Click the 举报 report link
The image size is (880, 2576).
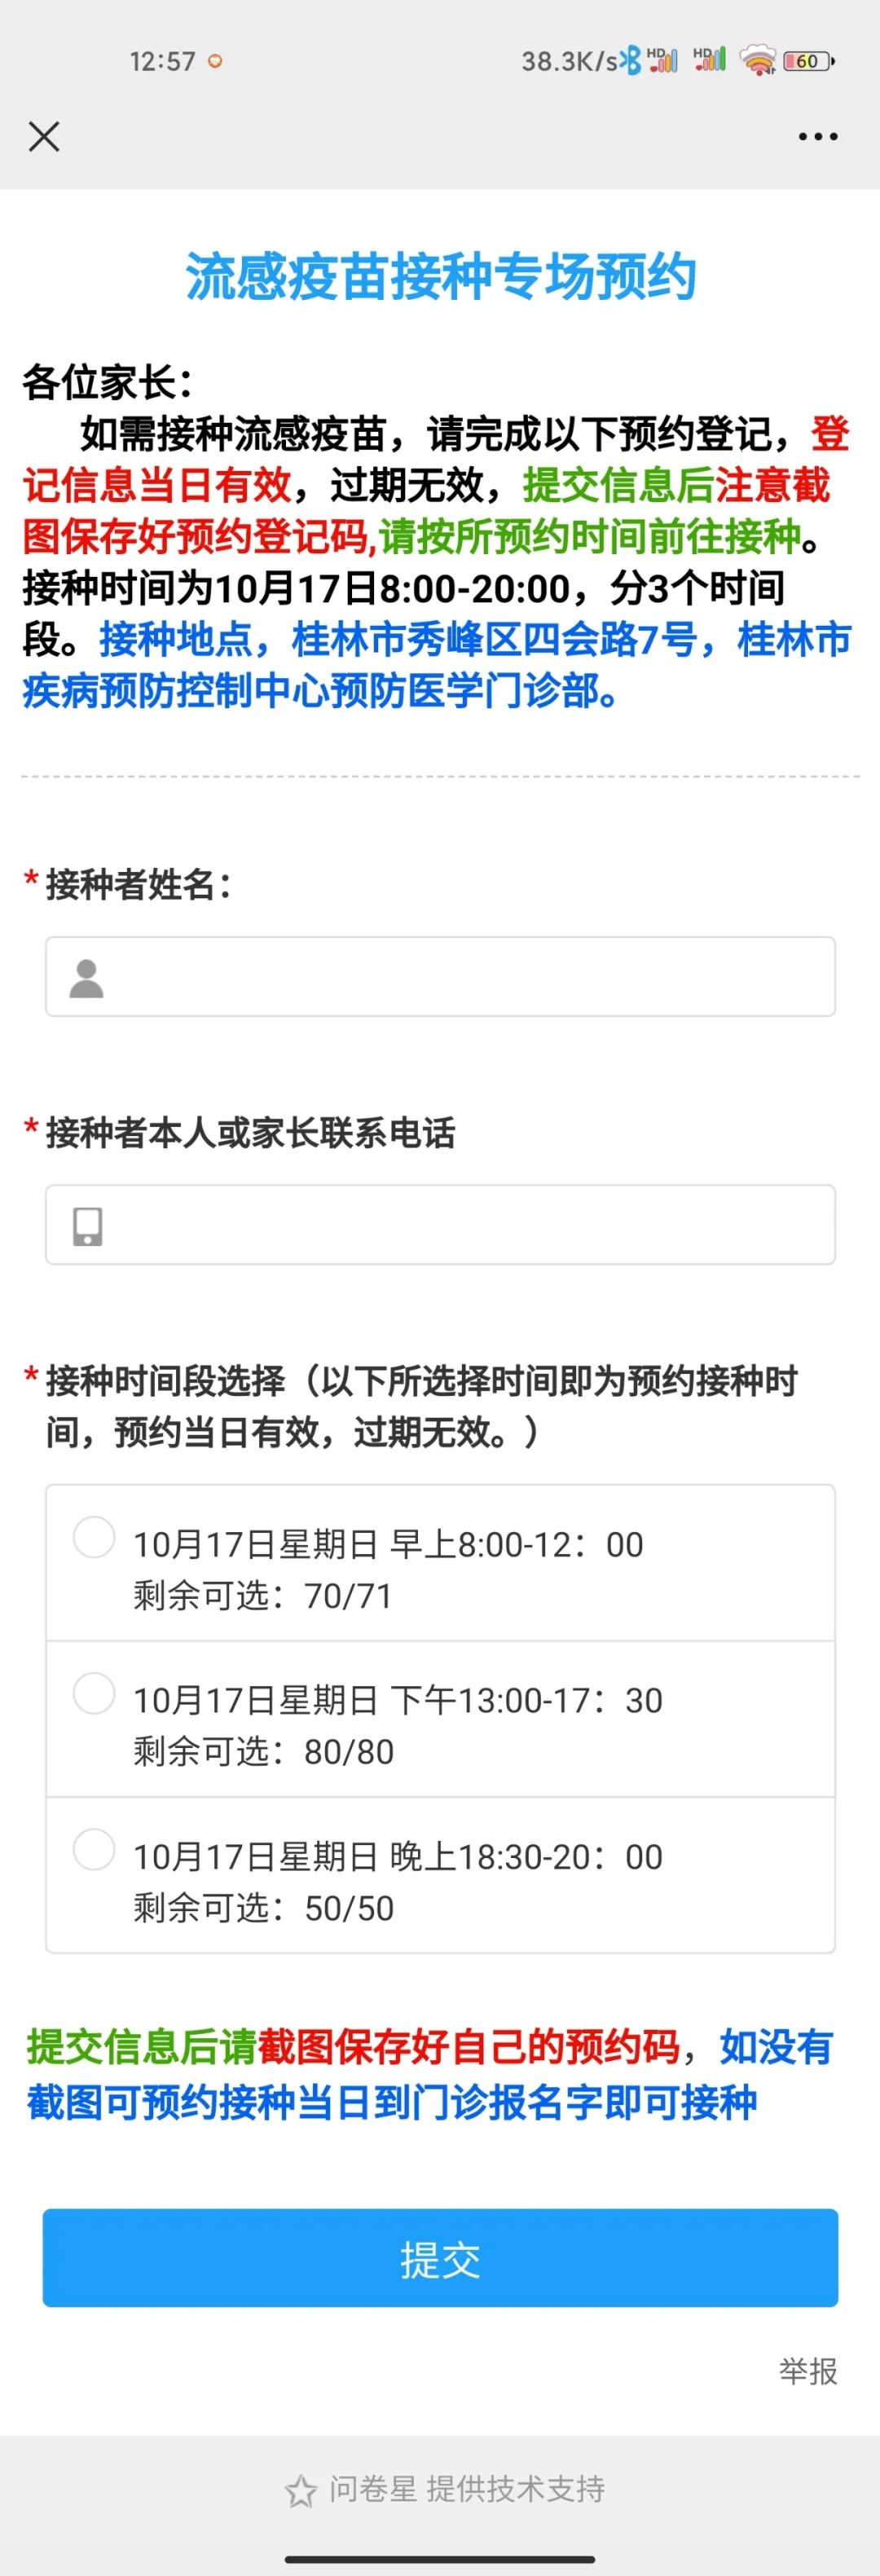click(808, 2371)
